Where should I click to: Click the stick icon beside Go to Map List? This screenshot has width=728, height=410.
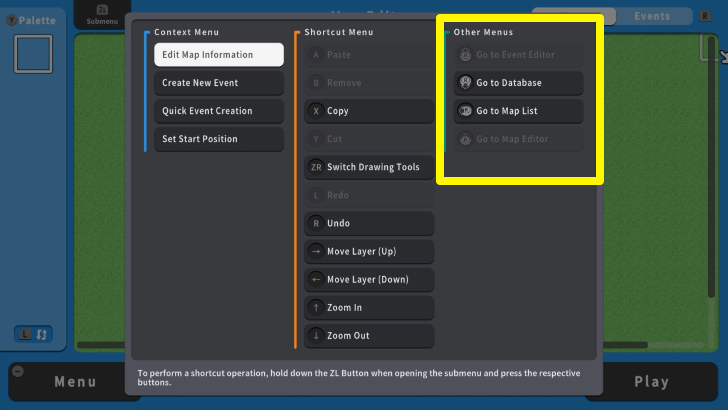465,111
